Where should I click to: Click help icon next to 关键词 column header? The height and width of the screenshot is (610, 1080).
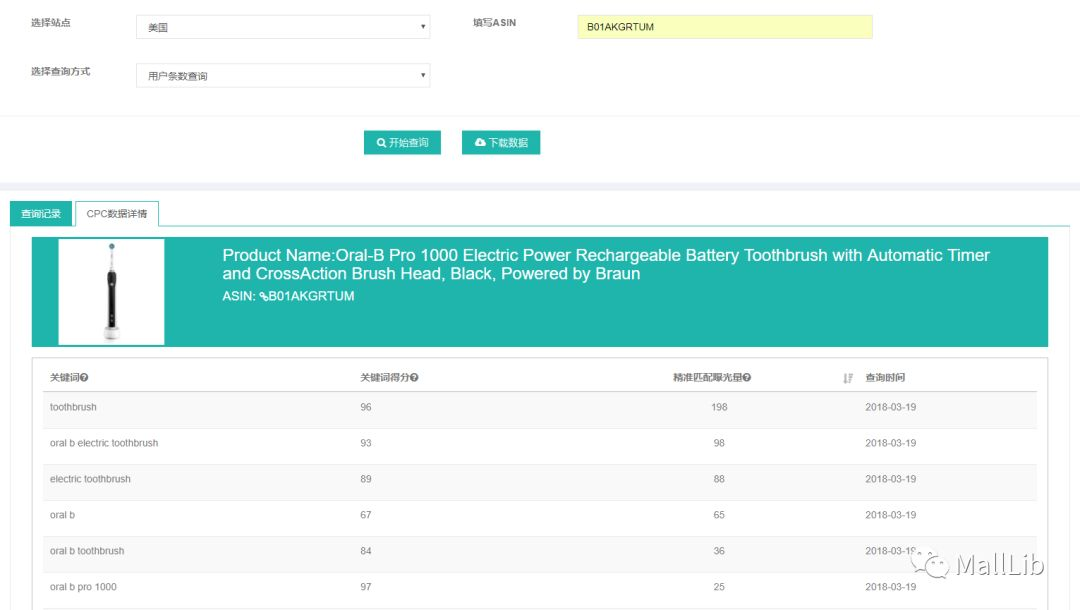point(84,377)
